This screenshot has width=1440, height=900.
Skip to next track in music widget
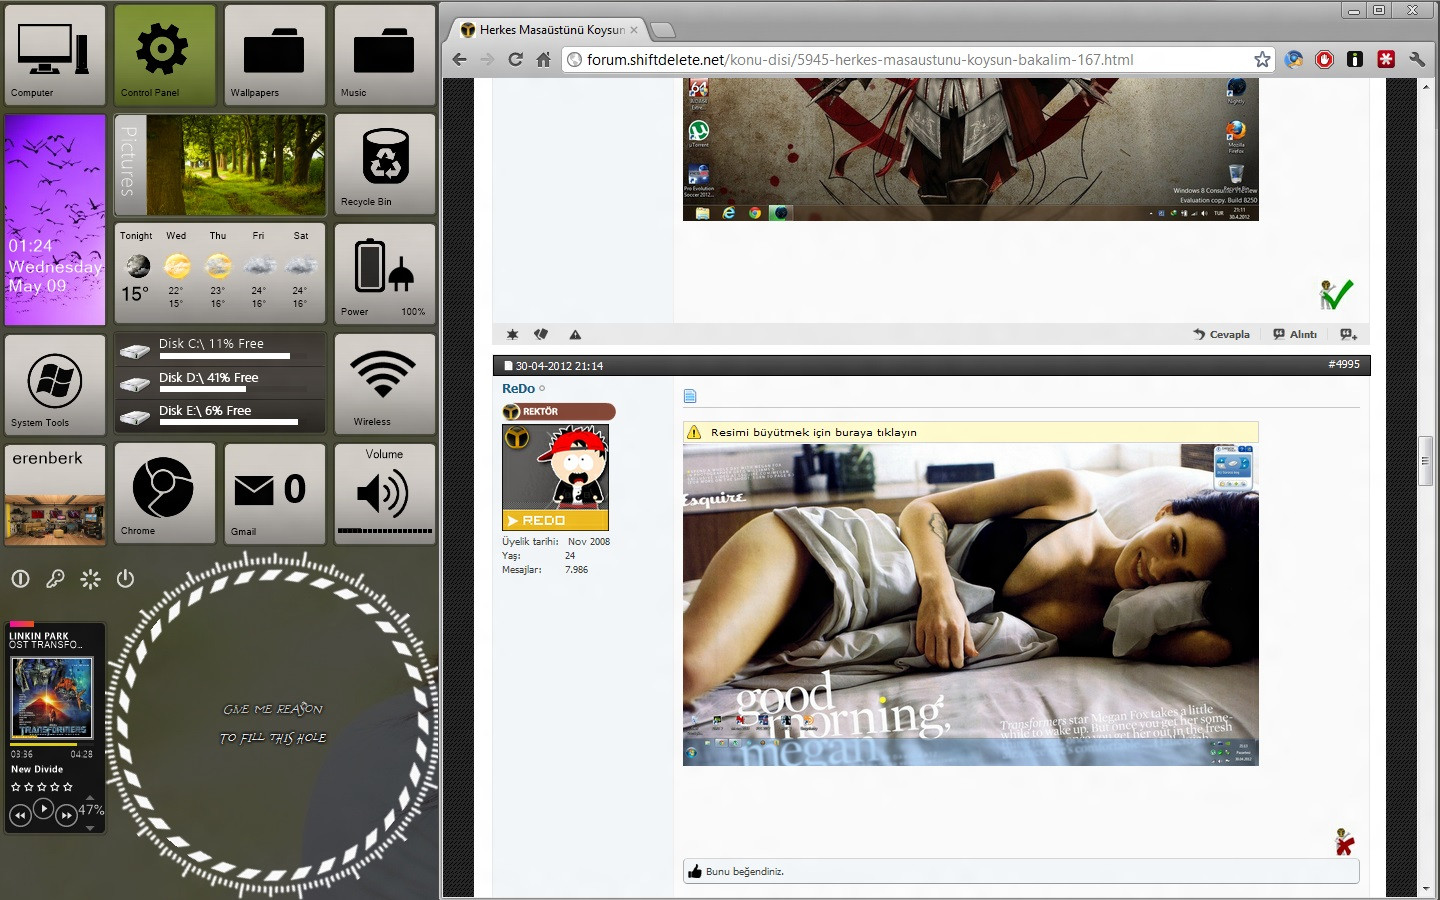(66, 816)
